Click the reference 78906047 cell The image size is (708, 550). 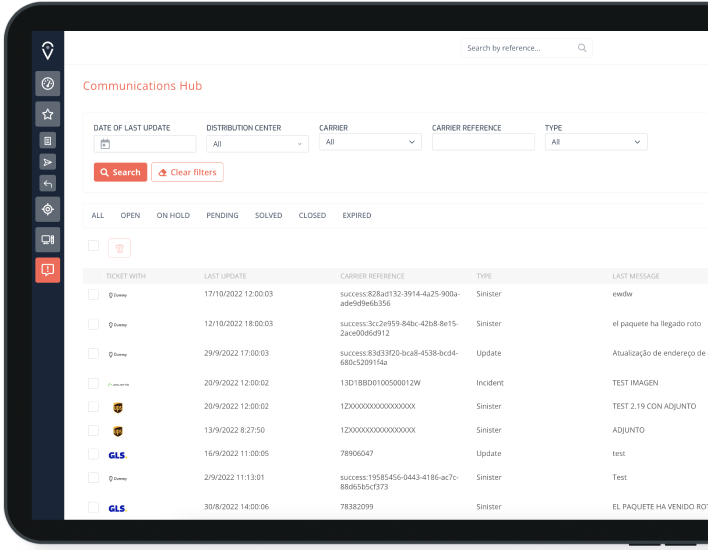(x=357, y=453)
